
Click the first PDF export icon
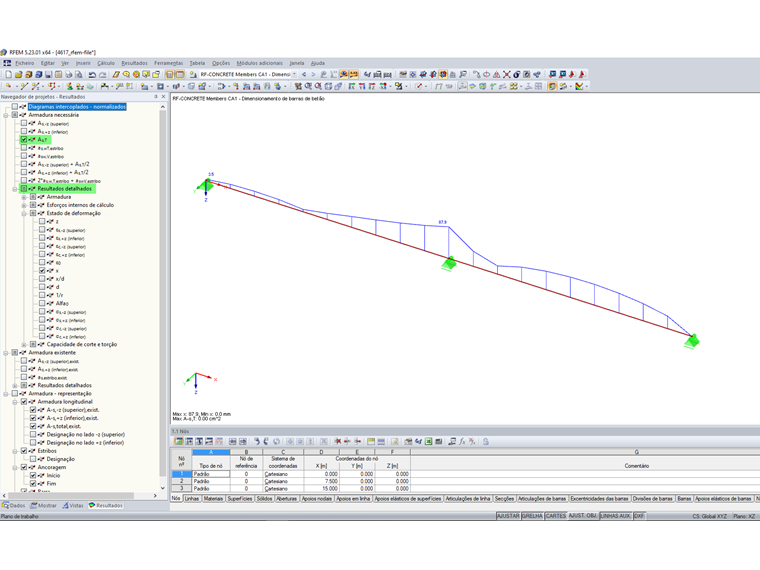(572, 74)
